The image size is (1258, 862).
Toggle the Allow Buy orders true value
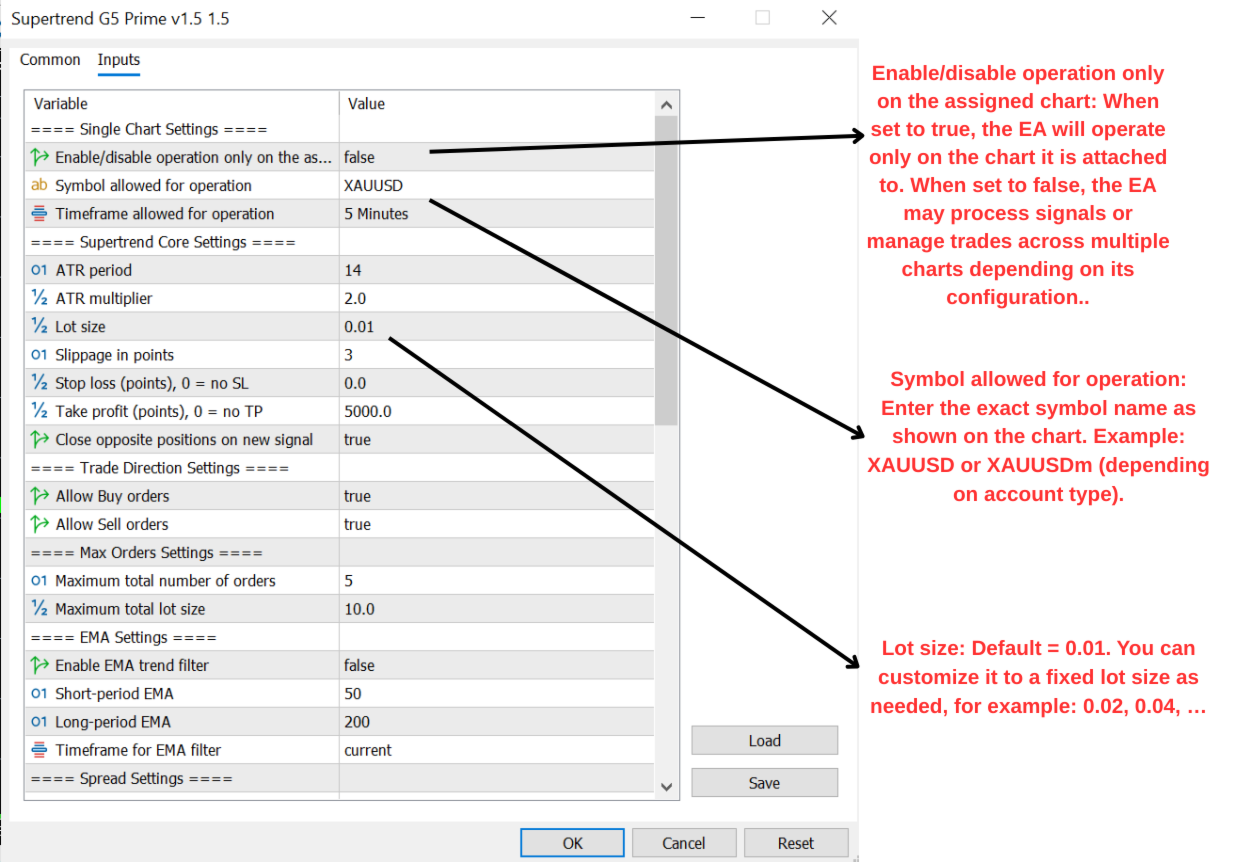tap(497, 496)
